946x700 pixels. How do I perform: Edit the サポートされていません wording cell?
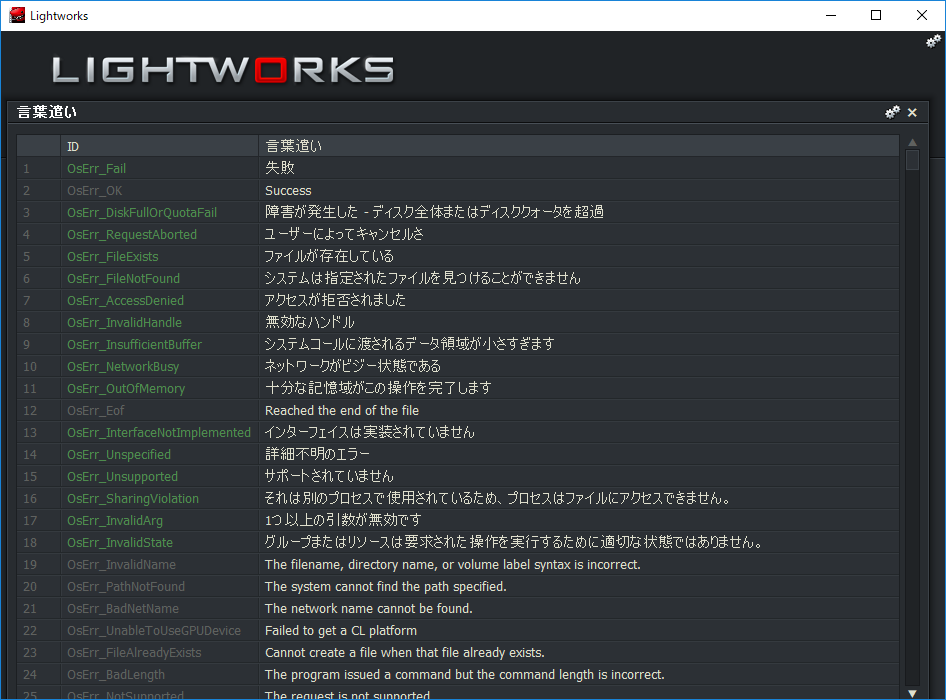point(579,477)
